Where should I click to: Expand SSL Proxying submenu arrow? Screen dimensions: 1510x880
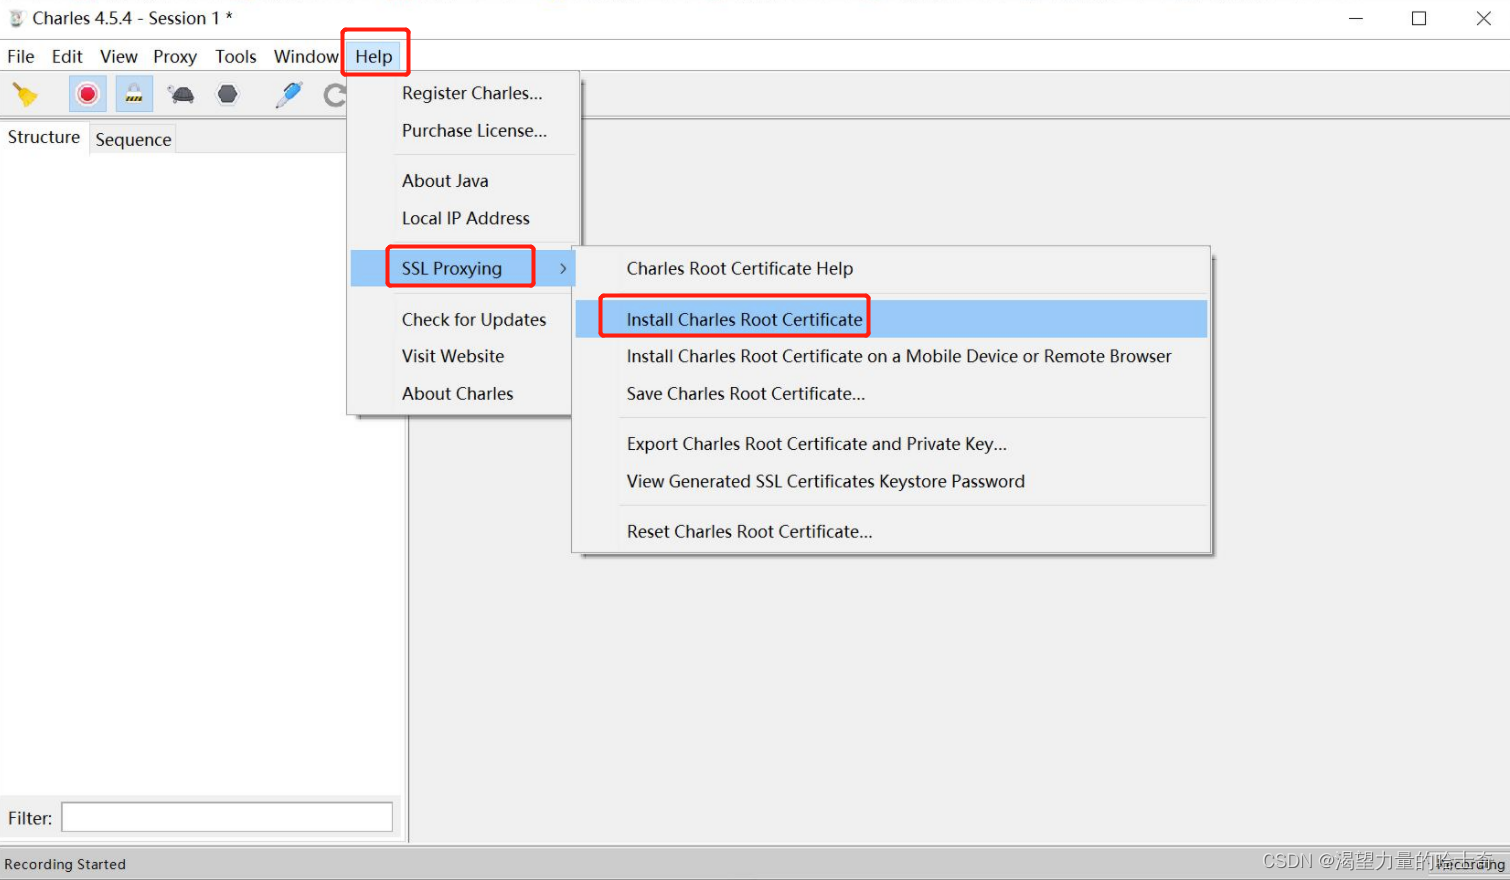tap(563, 268)
